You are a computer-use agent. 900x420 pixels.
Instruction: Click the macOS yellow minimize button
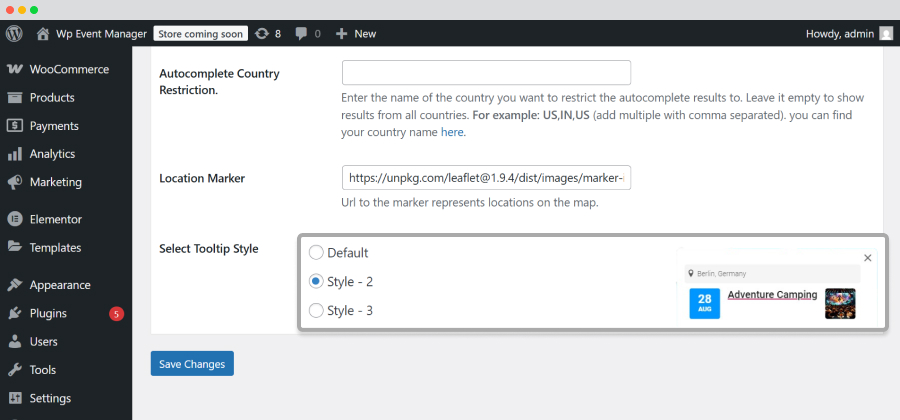[x=22, y=10]
